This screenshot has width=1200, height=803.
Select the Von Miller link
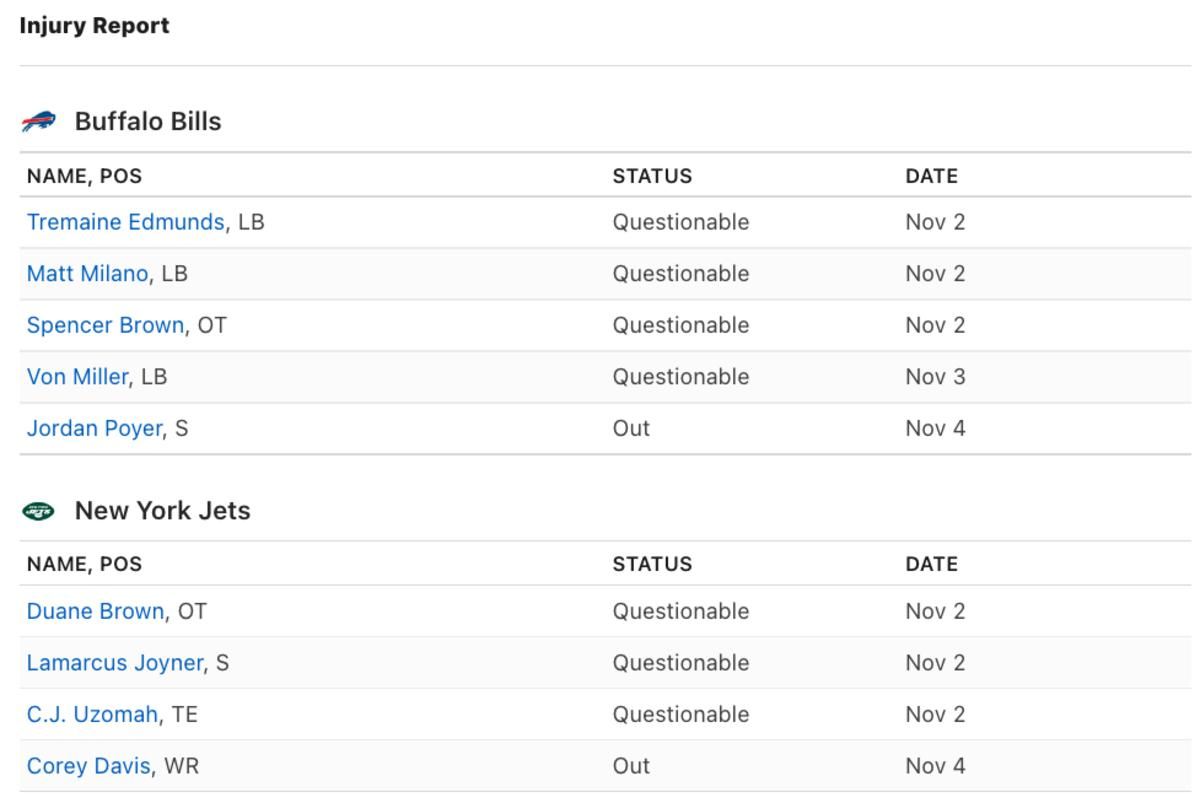coord(77,377)
